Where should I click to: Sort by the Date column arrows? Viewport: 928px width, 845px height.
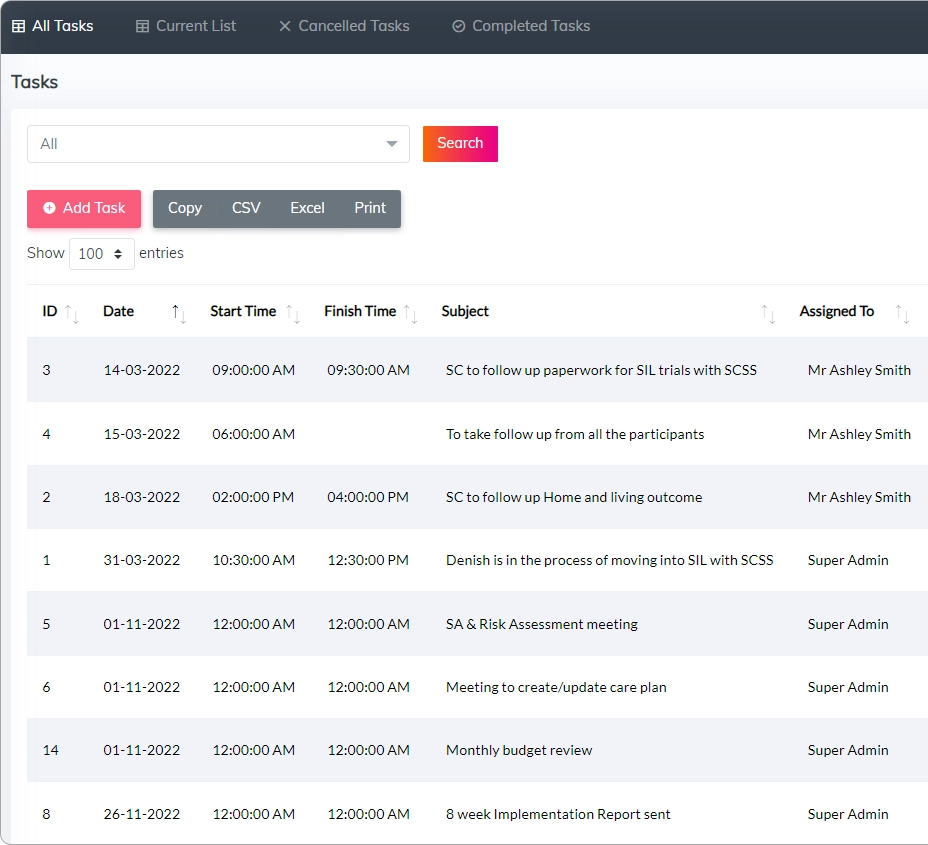coord(179,313)
